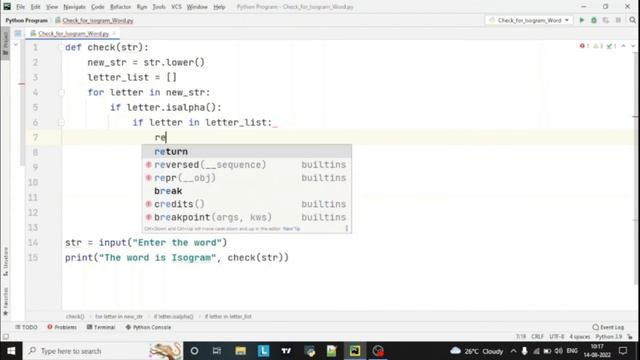Open the File menu
Screen dimensions: 640x360
tap(20, 7)
